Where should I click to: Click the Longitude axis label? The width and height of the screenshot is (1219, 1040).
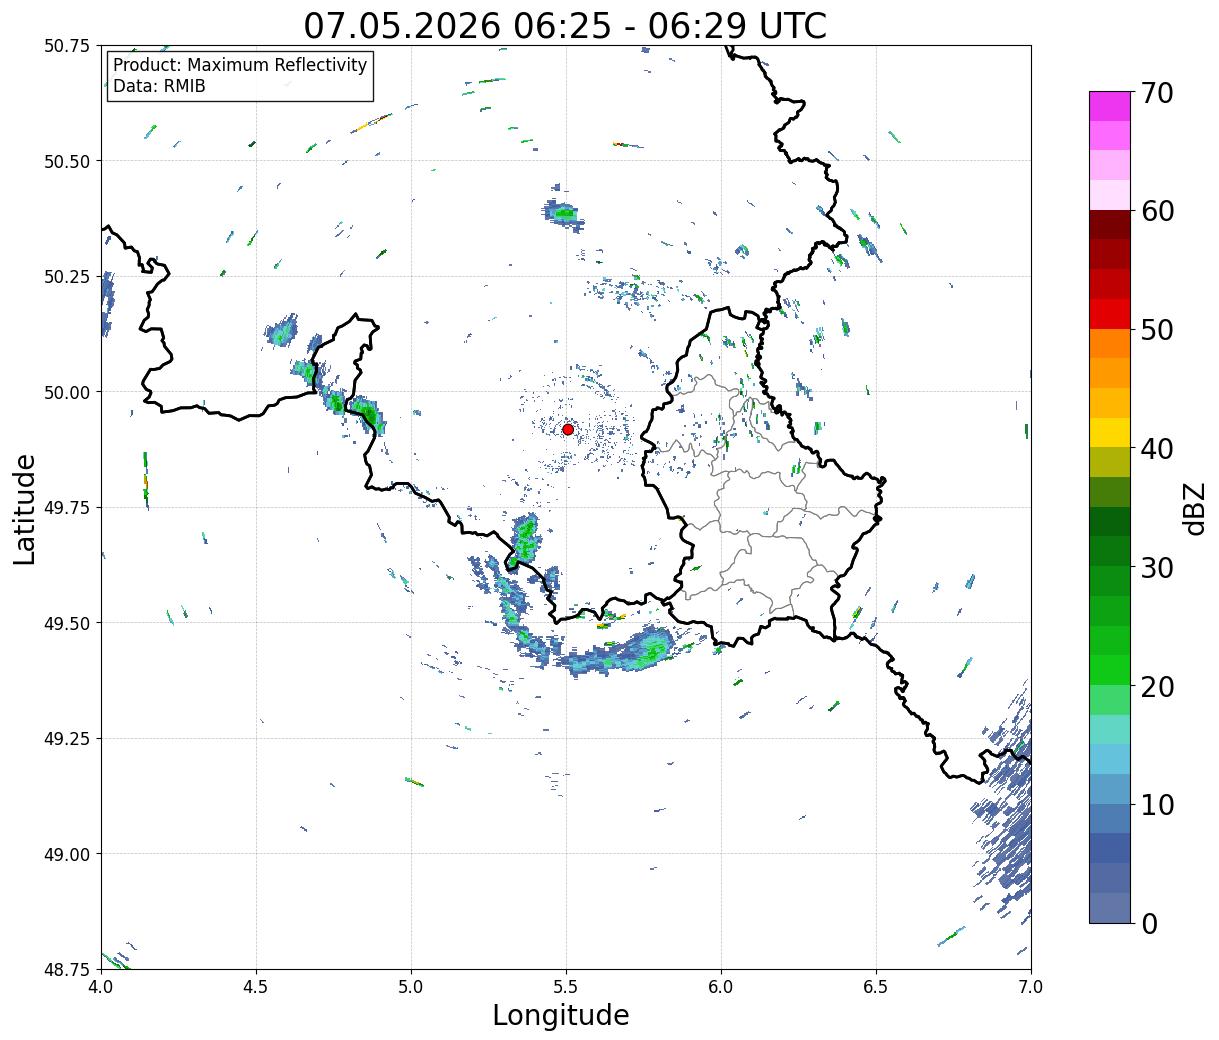point(561,1015)
